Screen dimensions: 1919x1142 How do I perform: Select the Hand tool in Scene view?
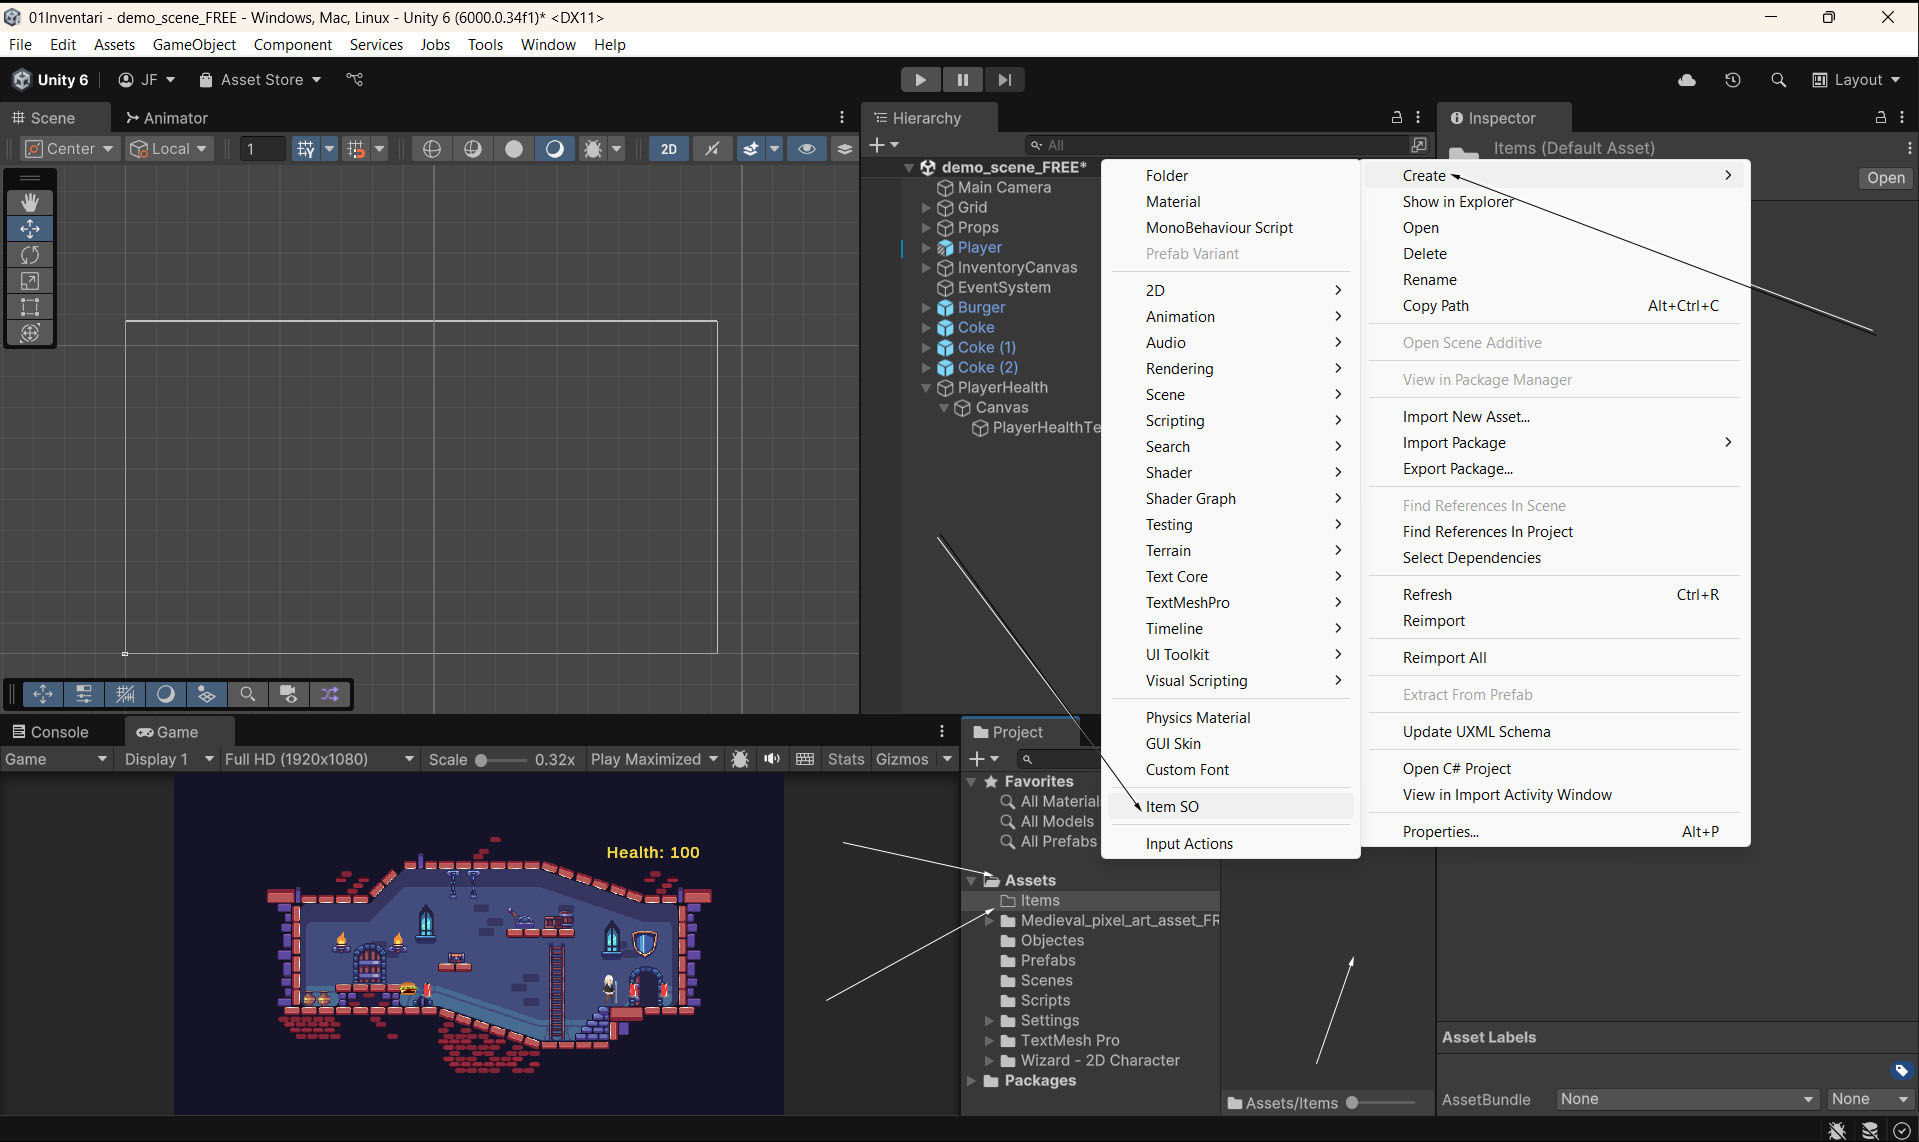(30, 203)
